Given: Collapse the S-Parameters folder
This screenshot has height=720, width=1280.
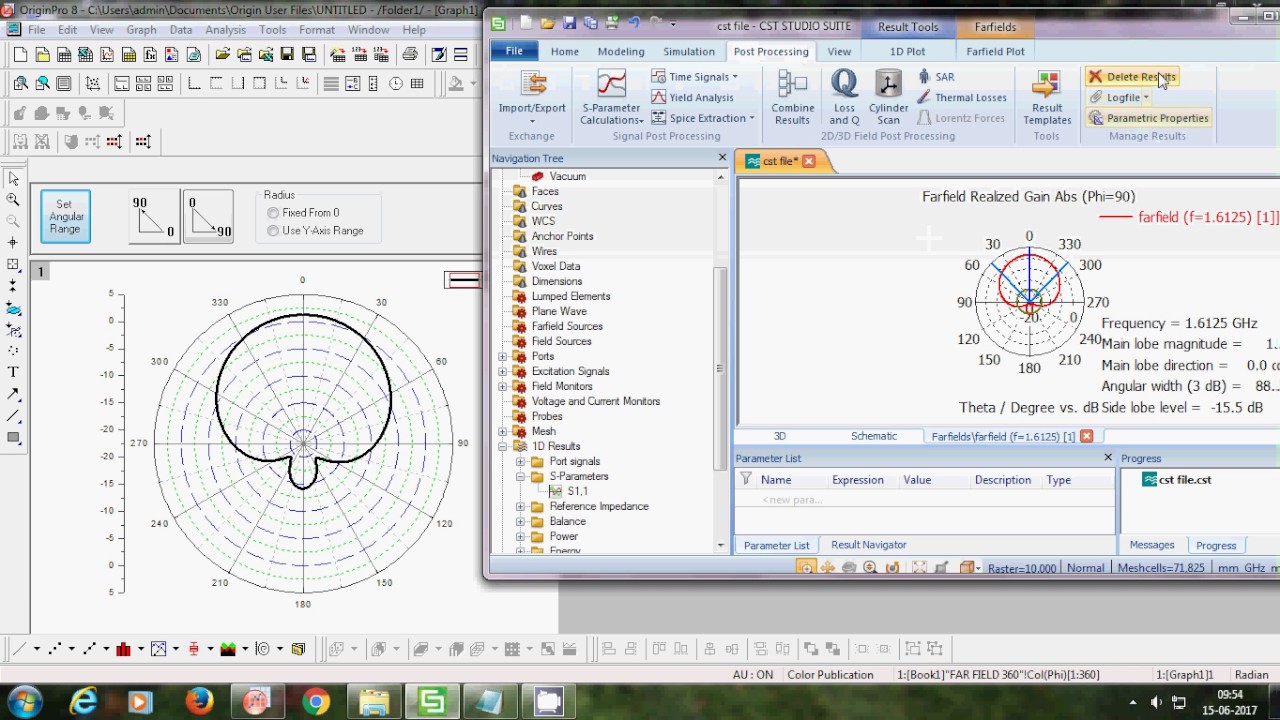Looking at the screenshot, I should [x=520, y=476].
